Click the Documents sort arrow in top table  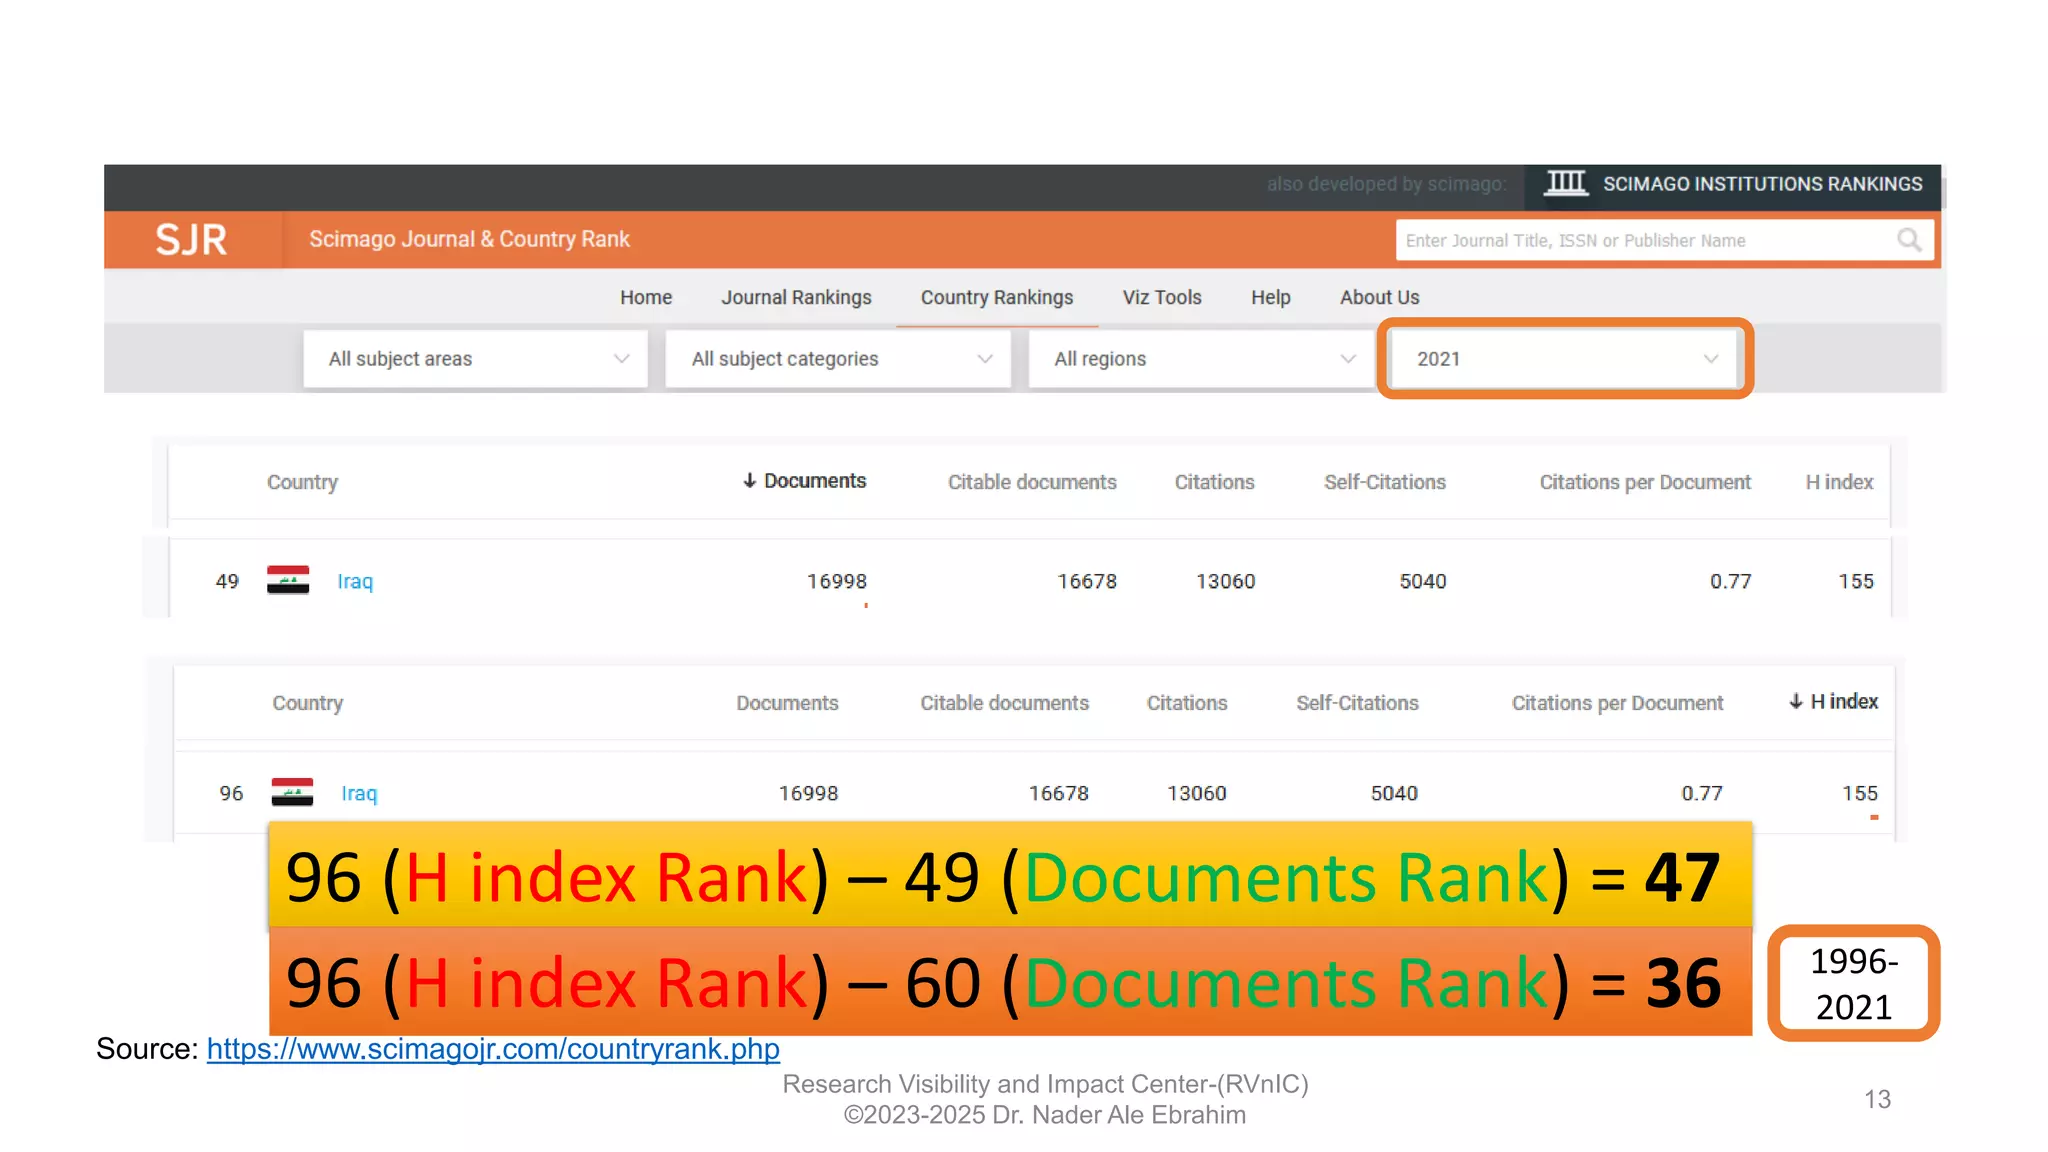click(749, 481)
